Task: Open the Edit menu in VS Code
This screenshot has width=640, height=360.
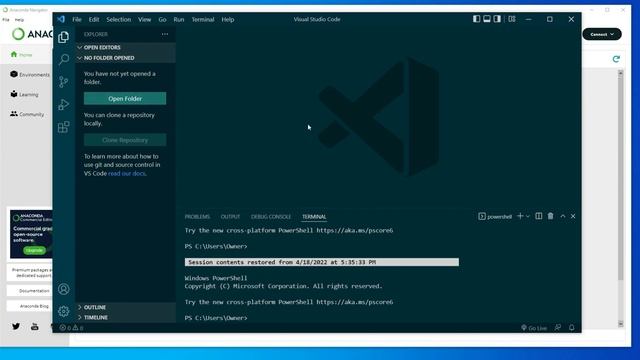Action: (94, 19)
